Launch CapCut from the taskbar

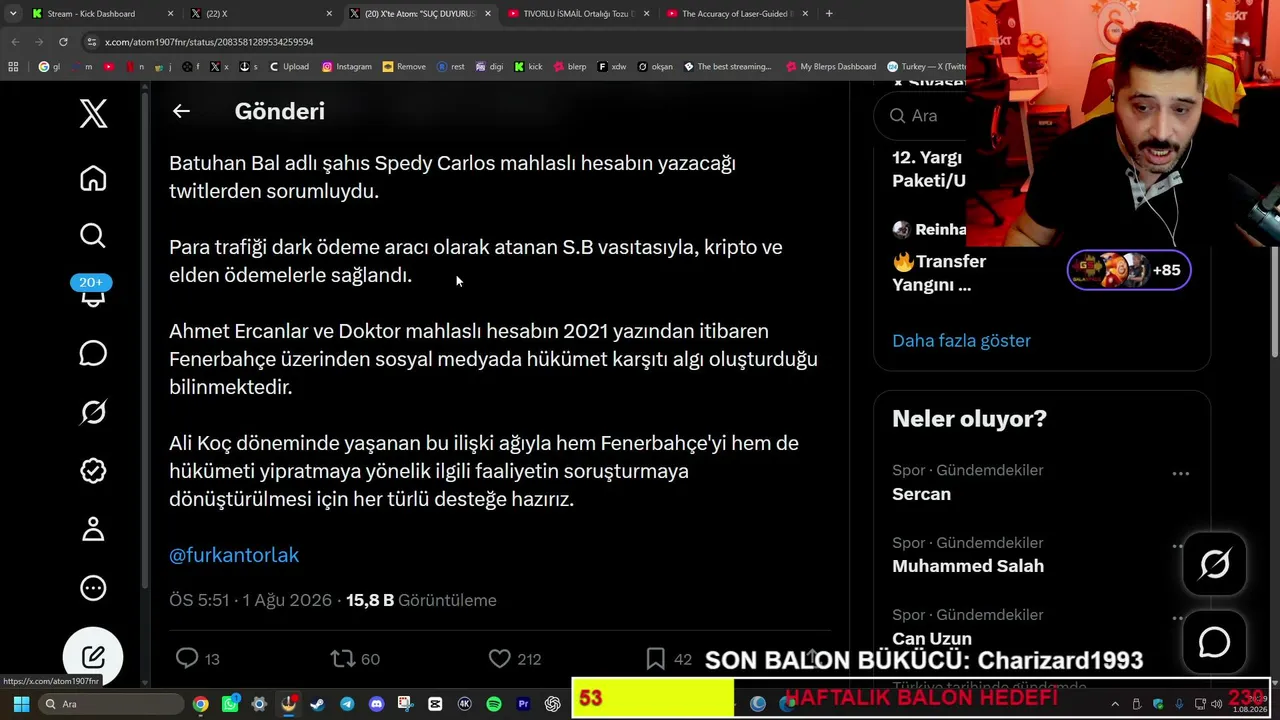click(x=435, y=704)
